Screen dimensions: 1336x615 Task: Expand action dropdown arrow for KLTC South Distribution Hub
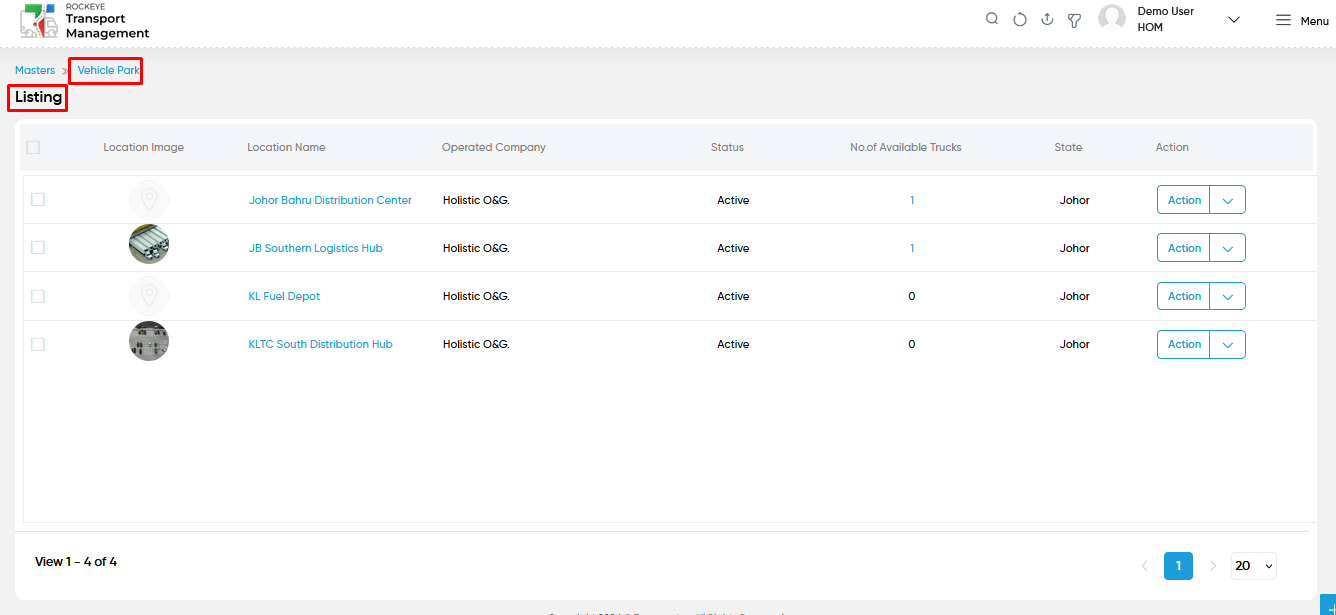coord(1228,344)
